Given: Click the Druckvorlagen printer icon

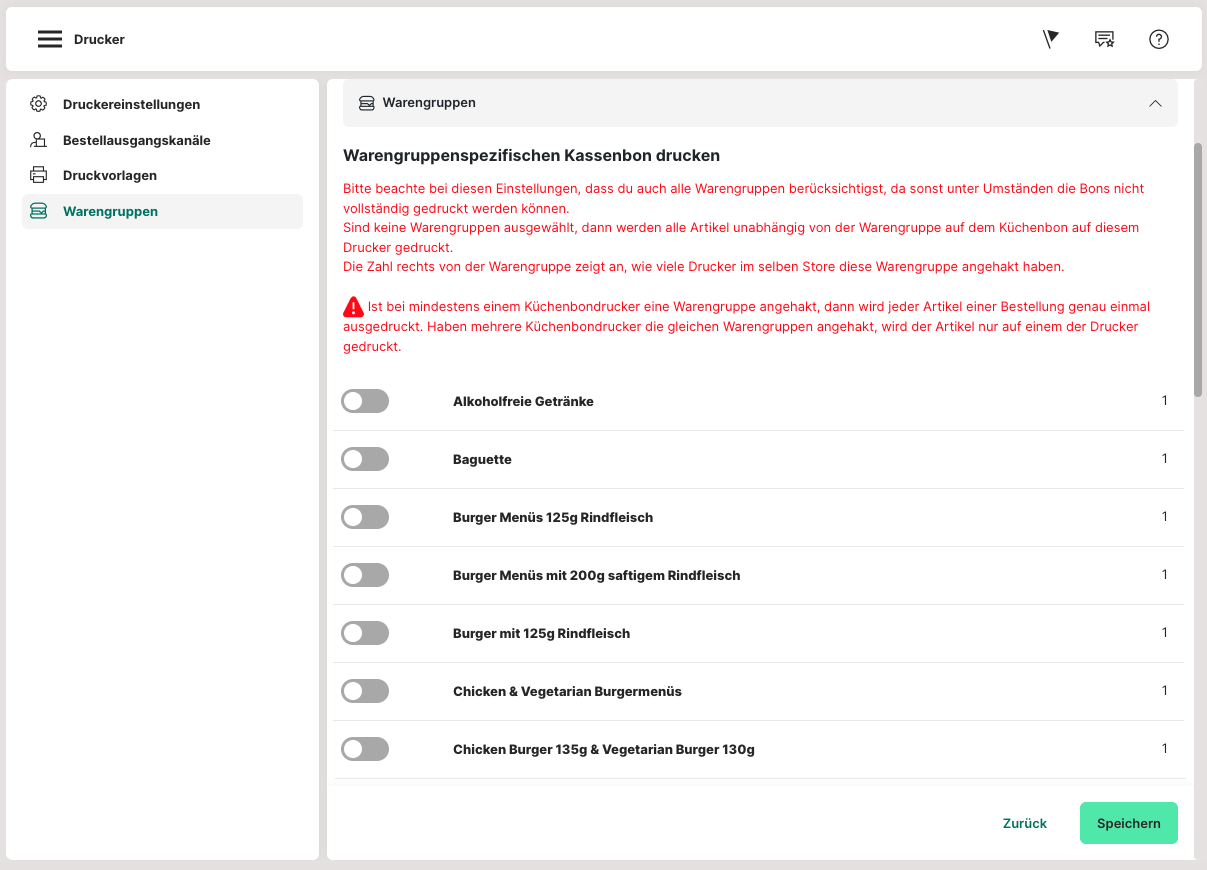Looking at the screenshot, I should tap(39, 175).
